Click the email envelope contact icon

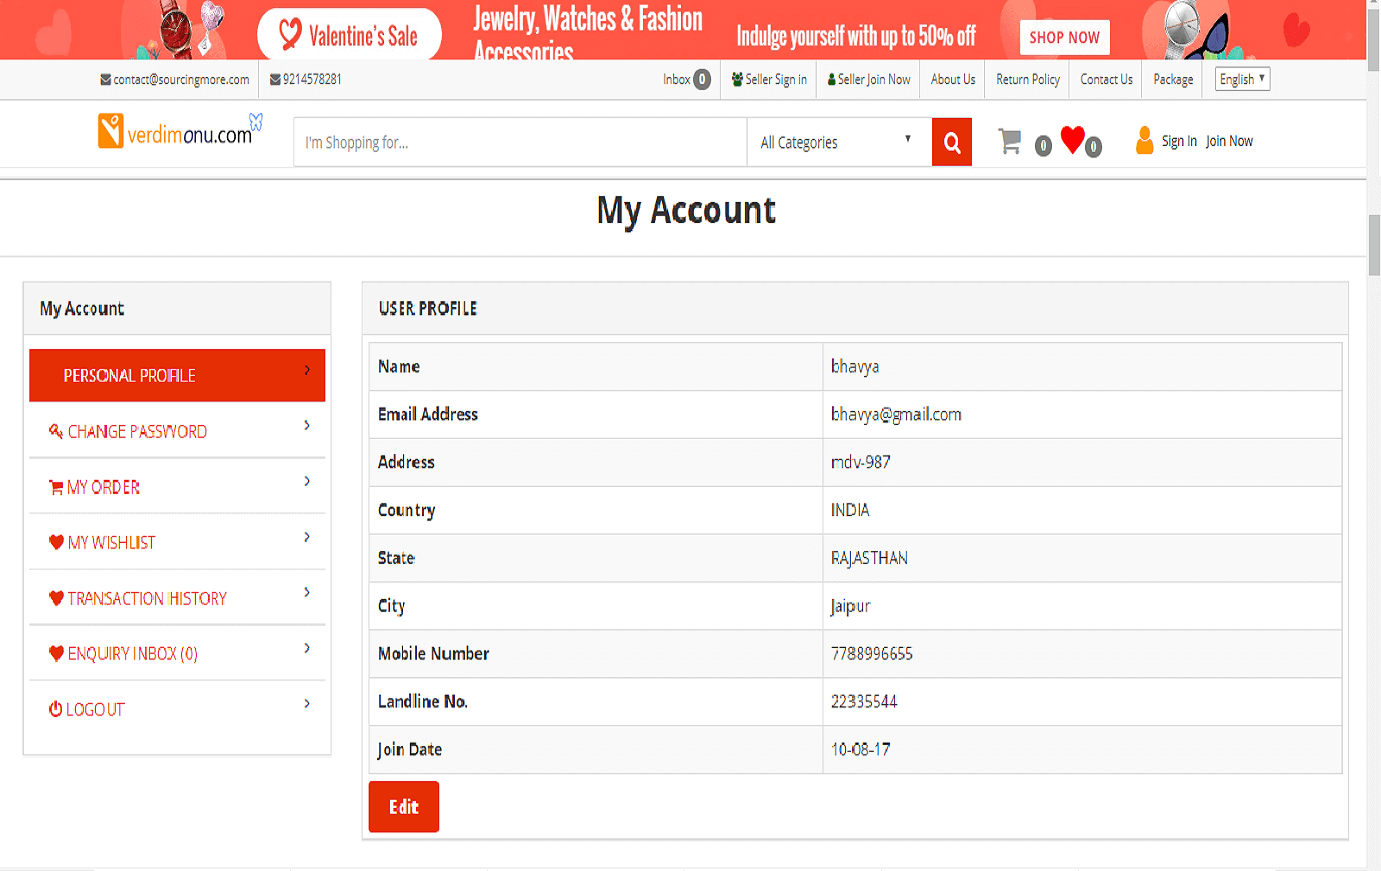(x=105, y=80)
